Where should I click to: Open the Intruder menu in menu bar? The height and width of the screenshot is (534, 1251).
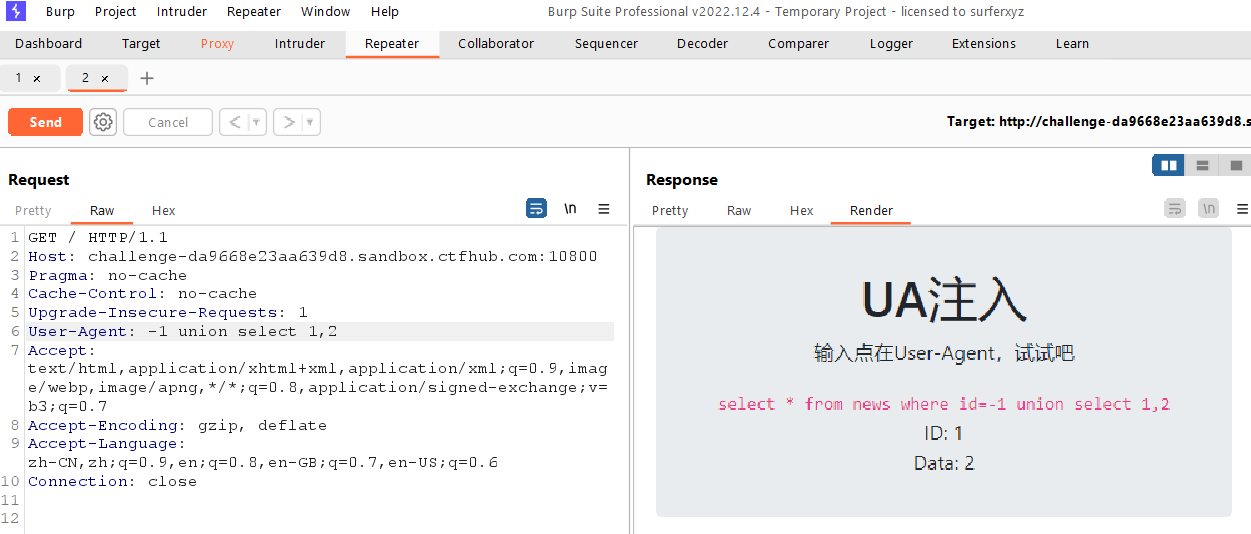coord(182,12)
